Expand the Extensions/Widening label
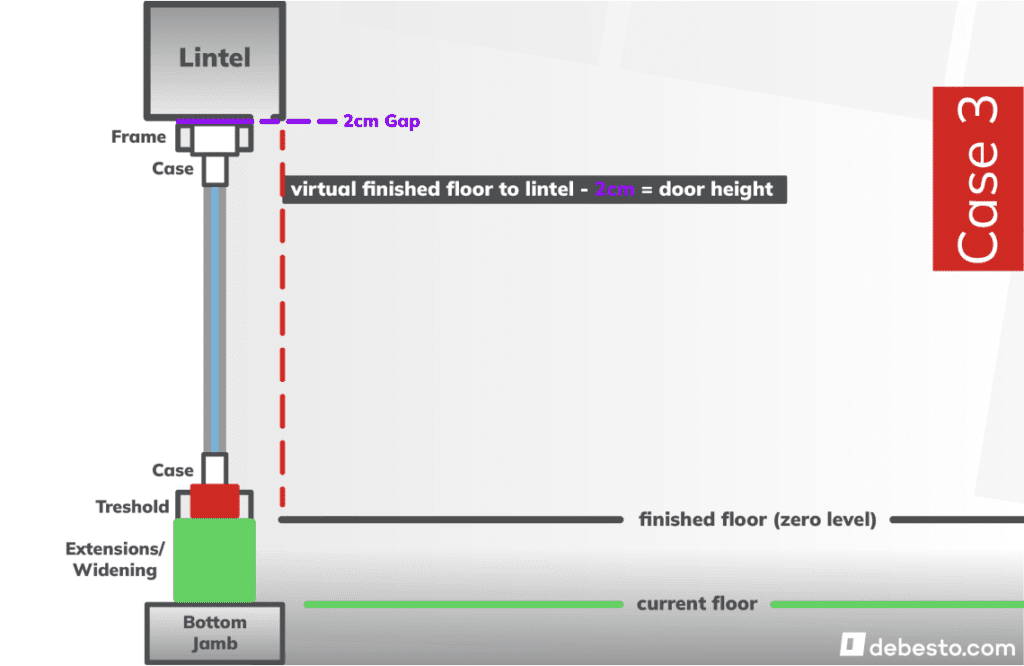 coord(114,560)
